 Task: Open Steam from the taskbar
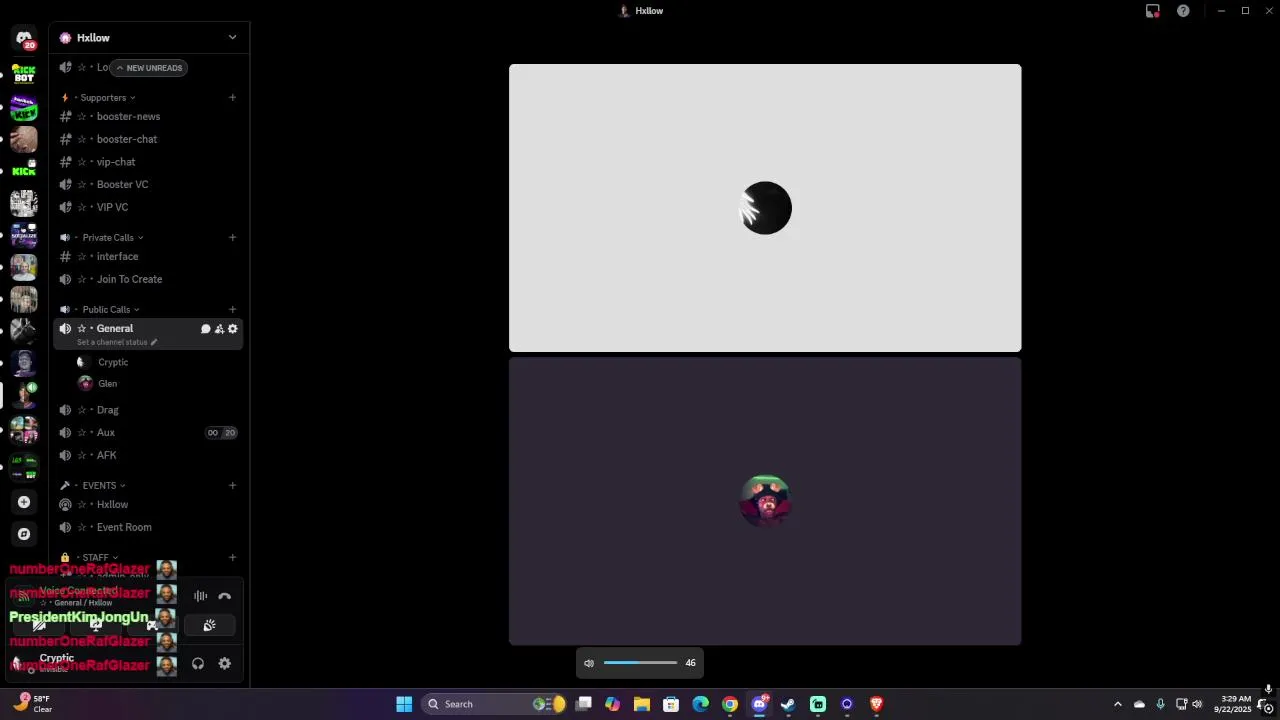pyautogui.click(x=788, y=704)
